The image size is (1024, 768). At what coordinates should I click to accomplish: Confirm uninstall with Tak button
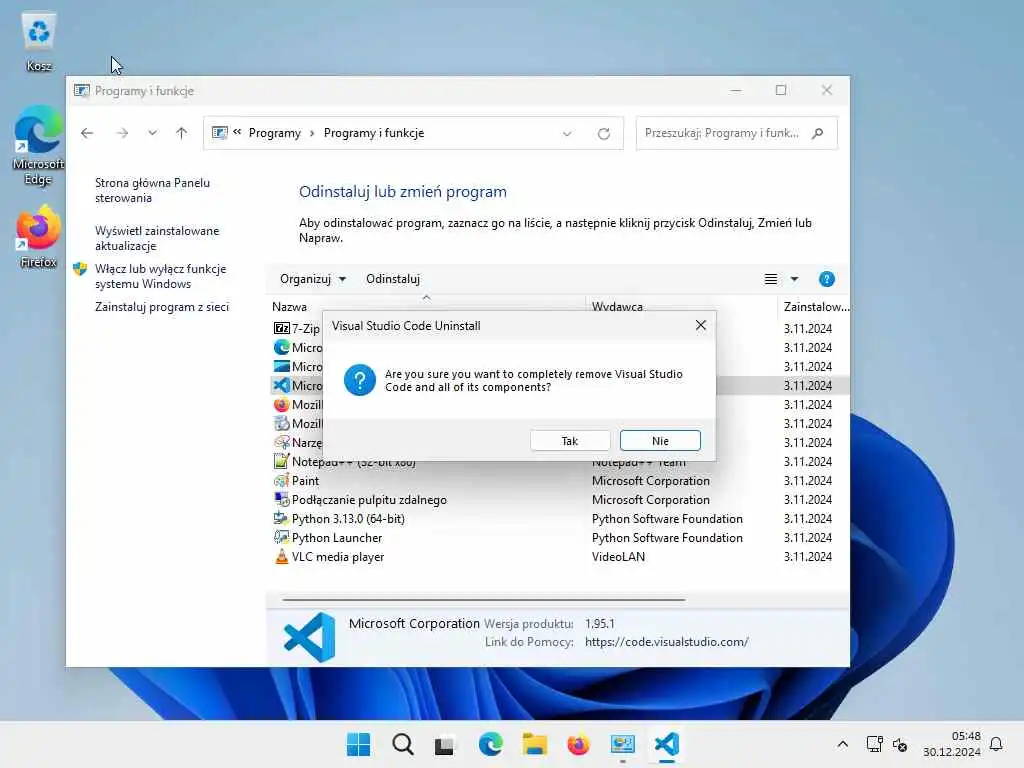tap(569, 441)
